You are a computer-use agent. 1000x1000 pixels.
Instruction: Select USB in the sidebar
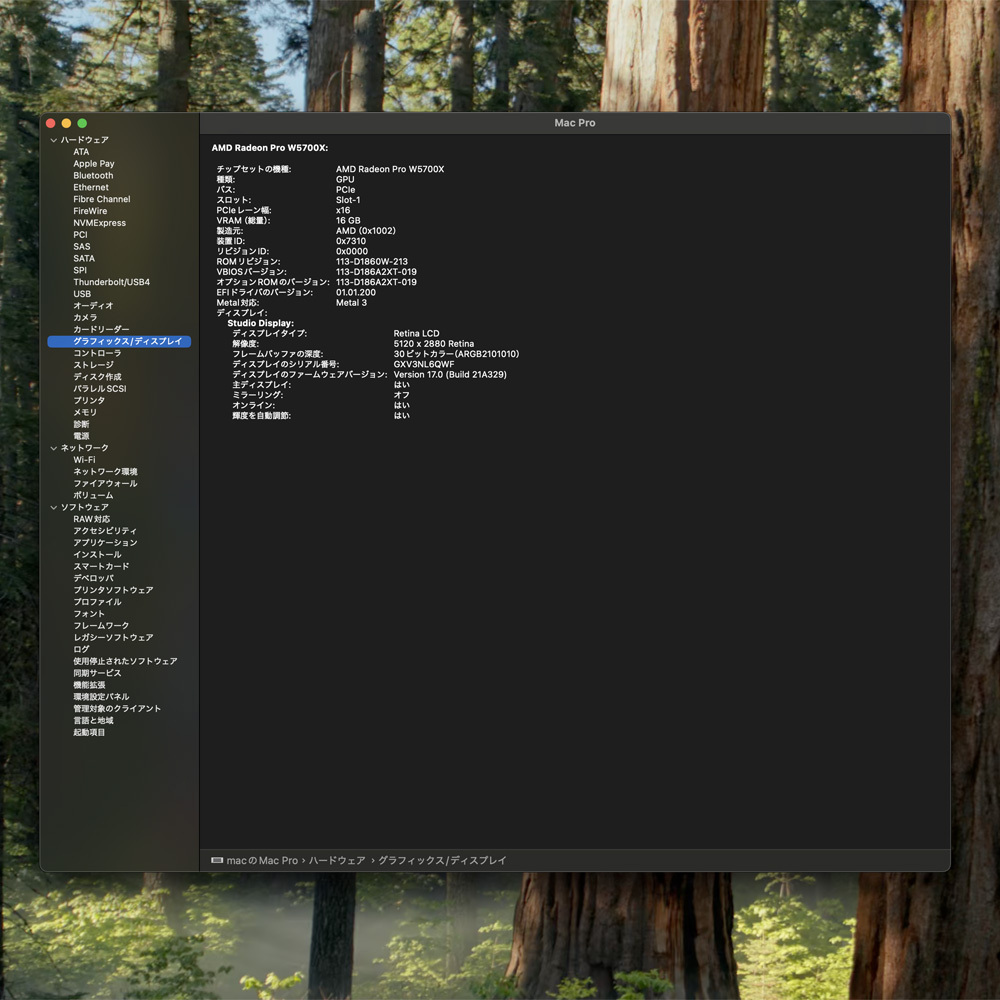pos(82,294)
